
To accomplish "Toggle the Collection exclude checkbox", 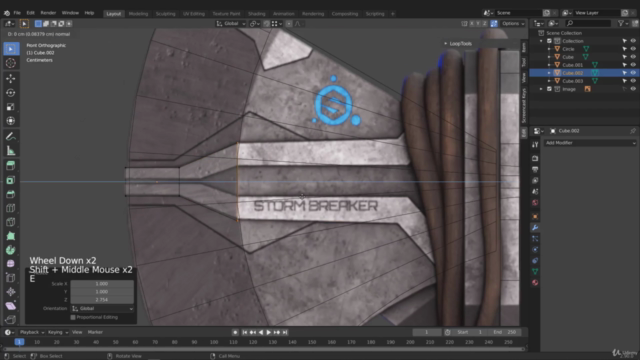I will pos(549,41).
